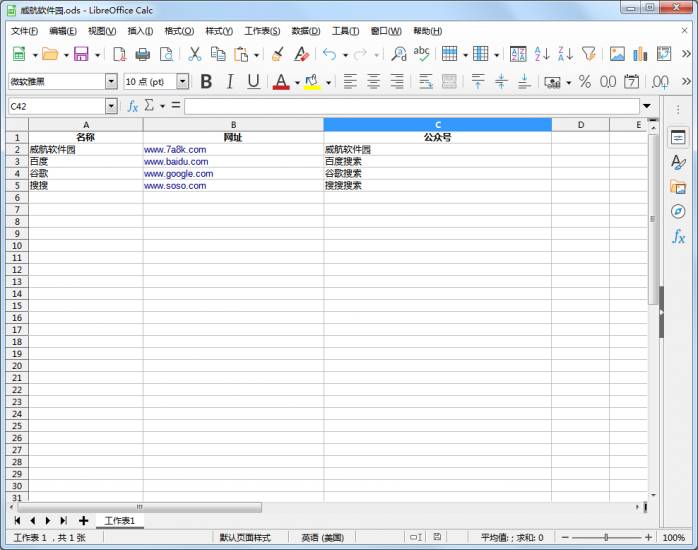Screen dimensions: 698x550
Task: Center text horizontally
Action: [x=373, y=81]
